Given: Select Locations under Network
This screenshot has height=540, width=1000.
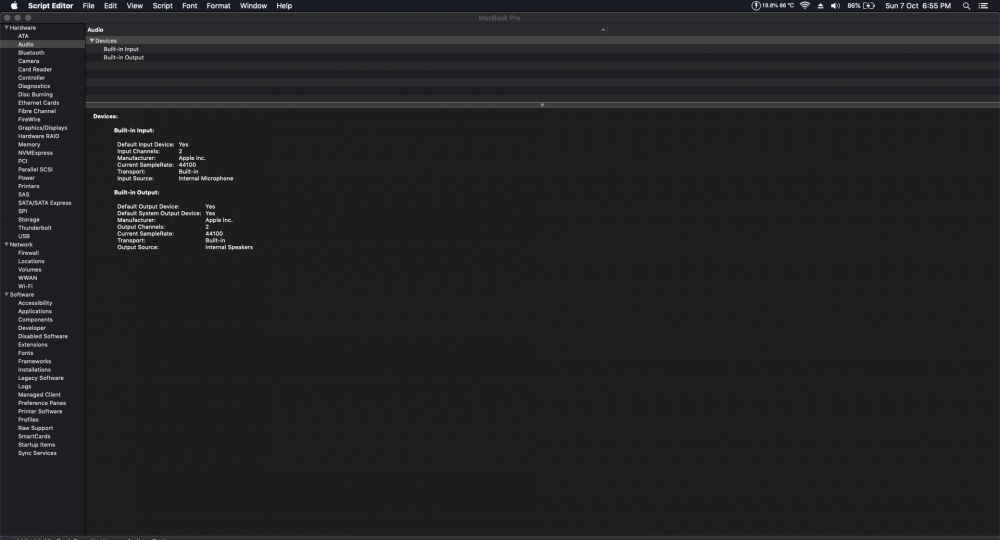Looking at the screenshot, I should coord(31,261).
